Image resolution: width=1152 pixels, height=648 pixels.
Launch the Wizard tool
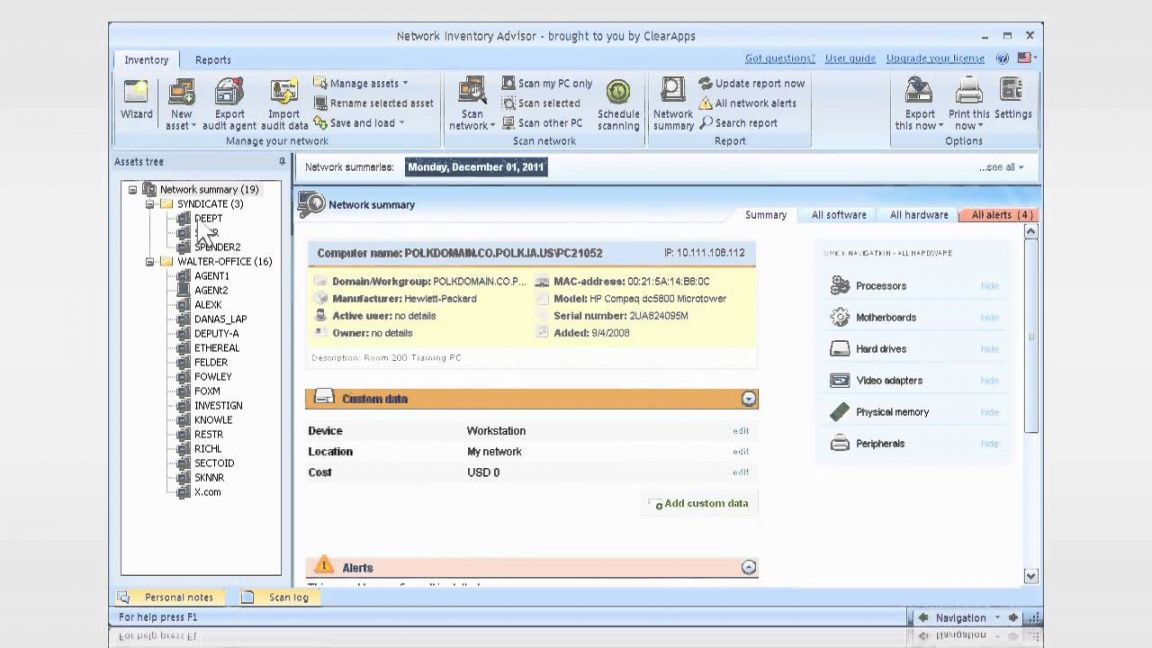click(x=137, y=99)
